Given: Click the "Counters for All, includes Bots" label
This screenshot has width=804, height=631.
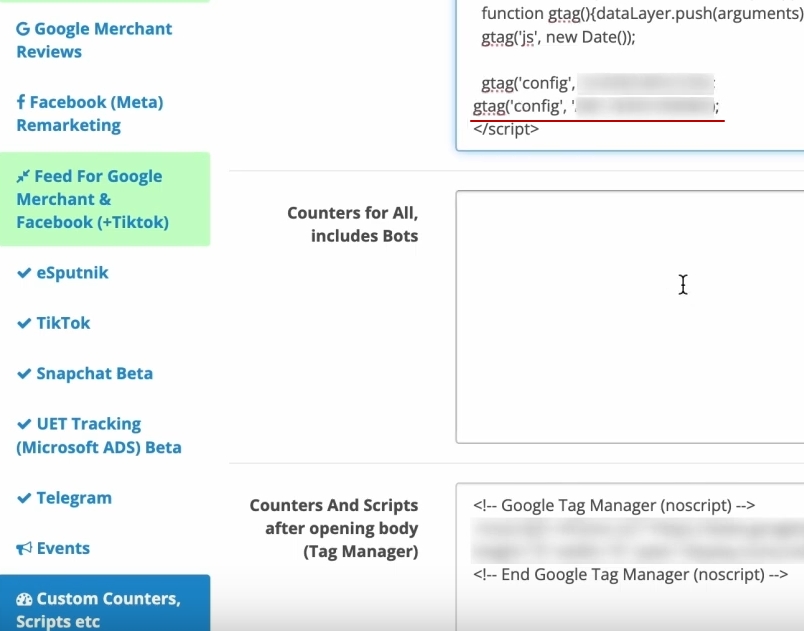Looking at the screenshot, I should coord(352,224).
